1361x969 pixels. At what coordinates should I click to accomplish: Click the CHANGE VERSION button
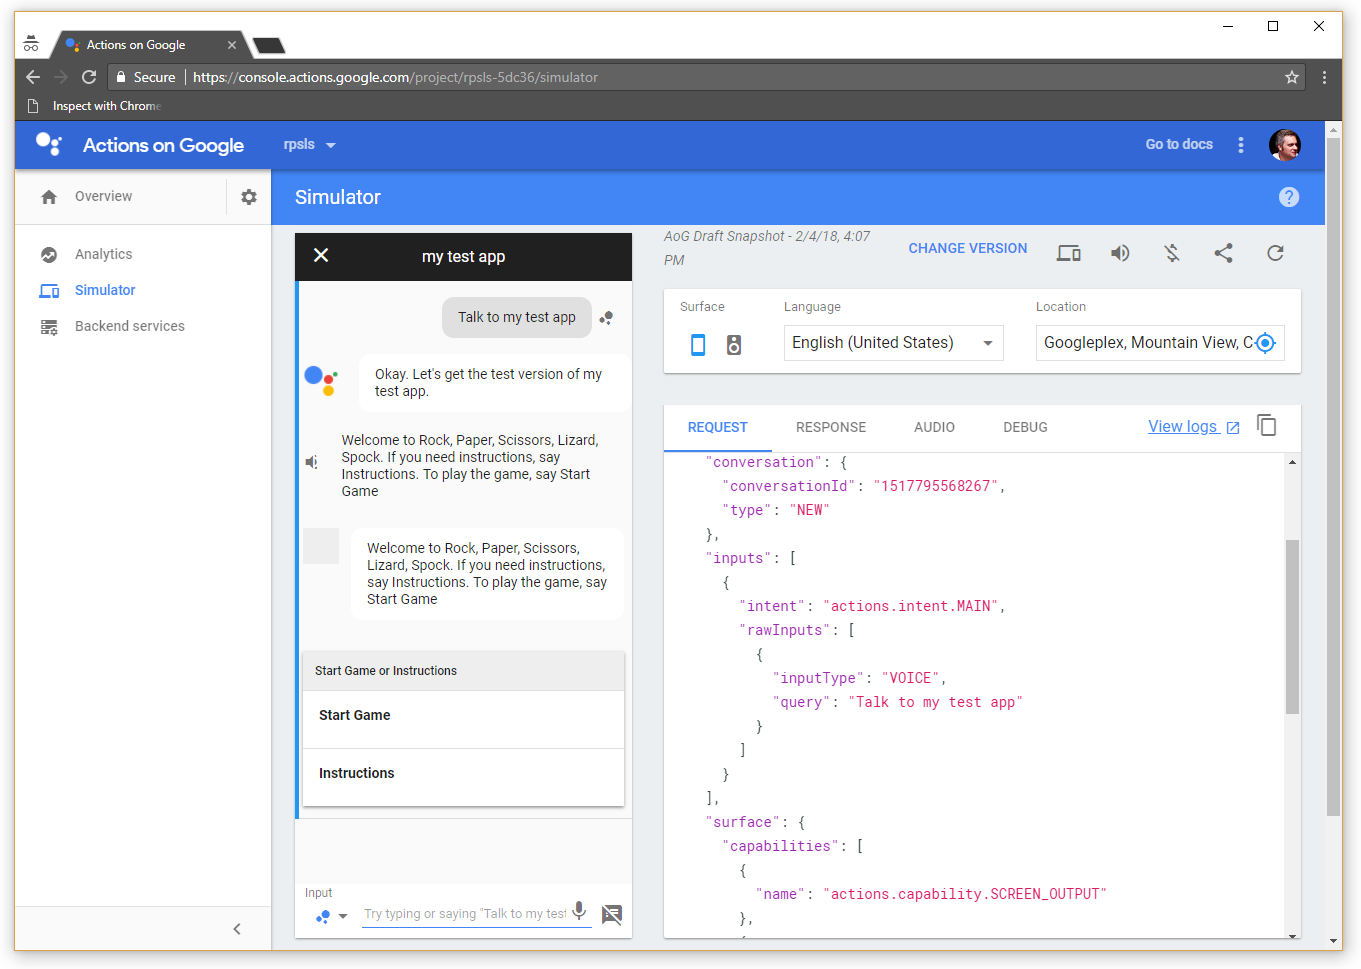coord(967,248)
